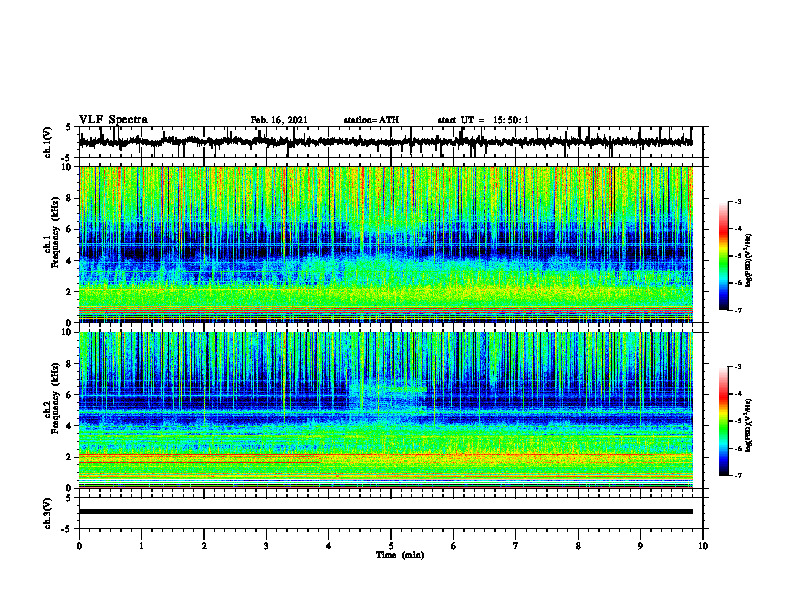Click time axis tick label "7"
This screenshot has width=792, height=612.
(516, 546)
